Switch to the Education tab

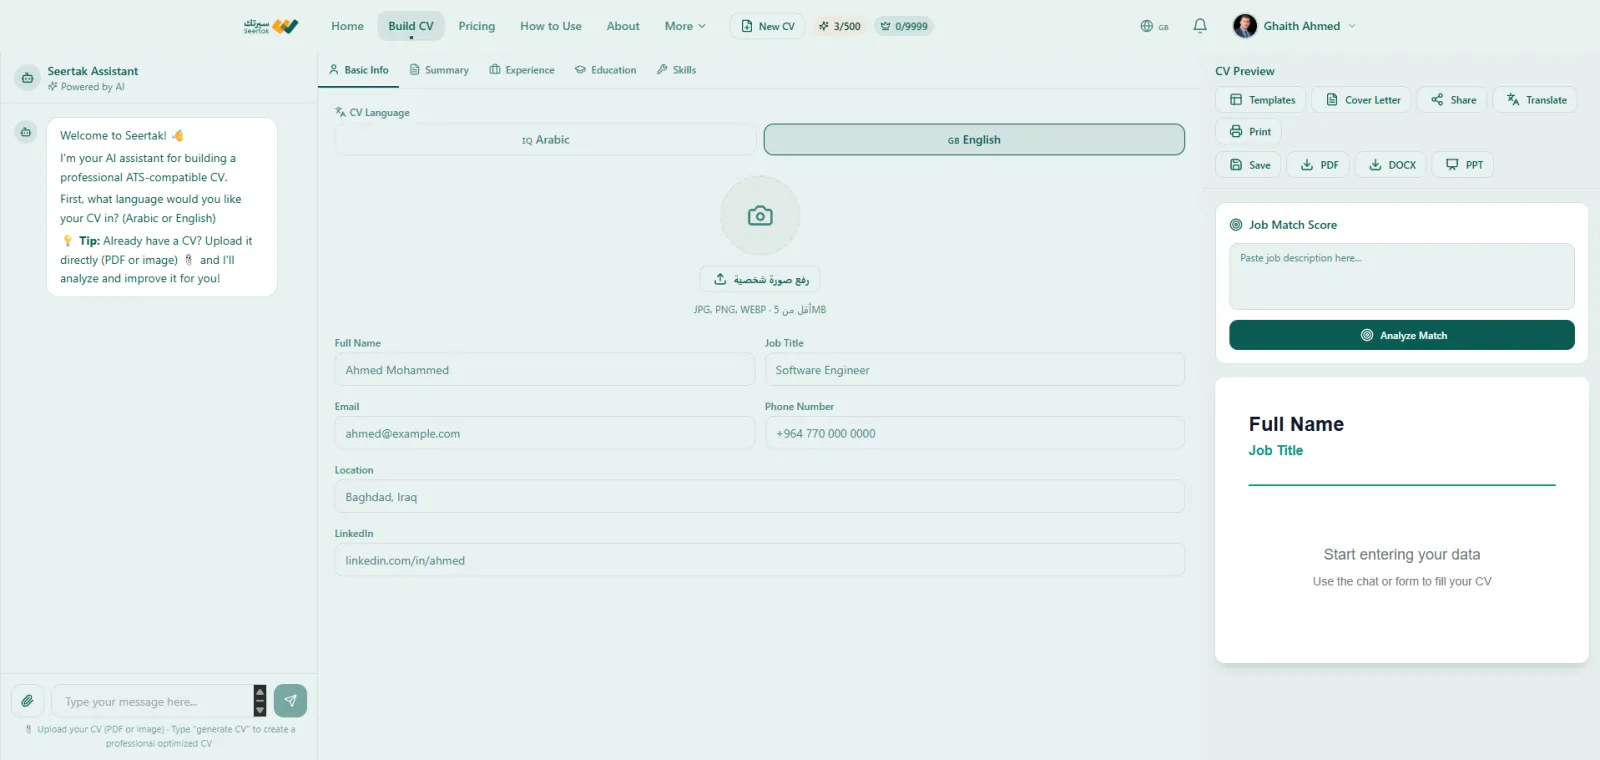(606, 70)
